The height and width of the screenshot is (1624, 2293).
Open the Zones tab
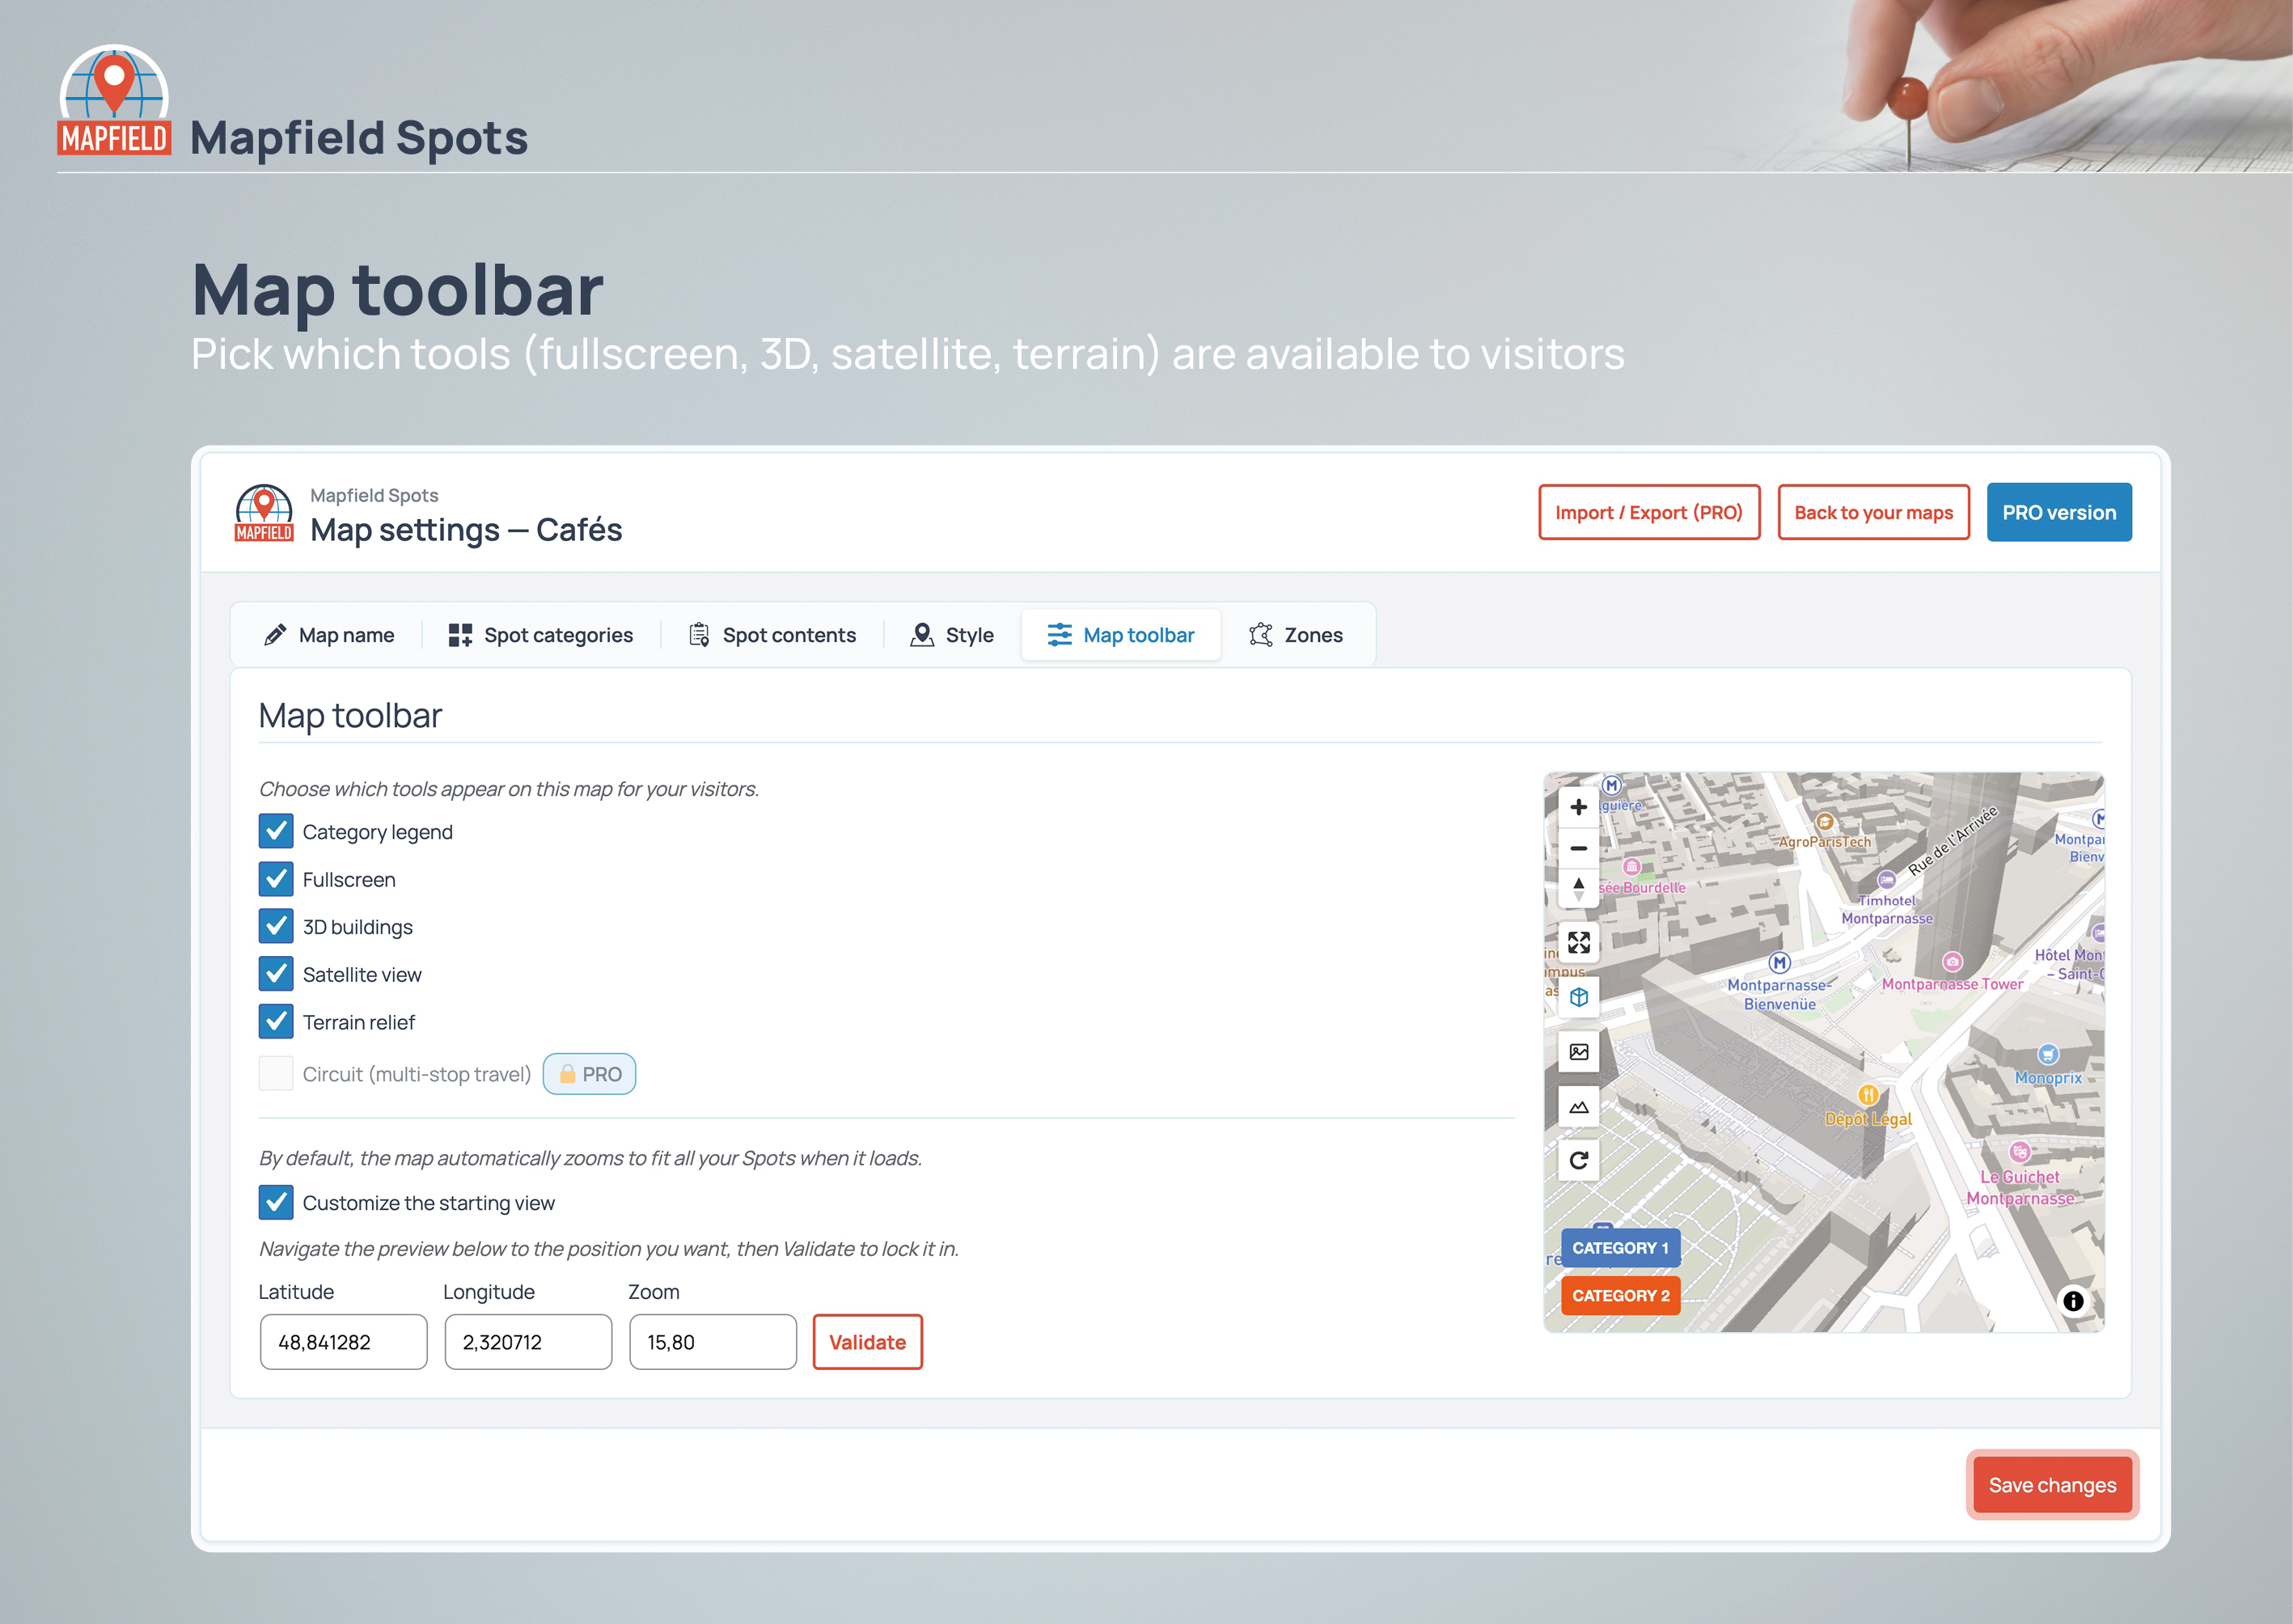[x=1296, y=635]
